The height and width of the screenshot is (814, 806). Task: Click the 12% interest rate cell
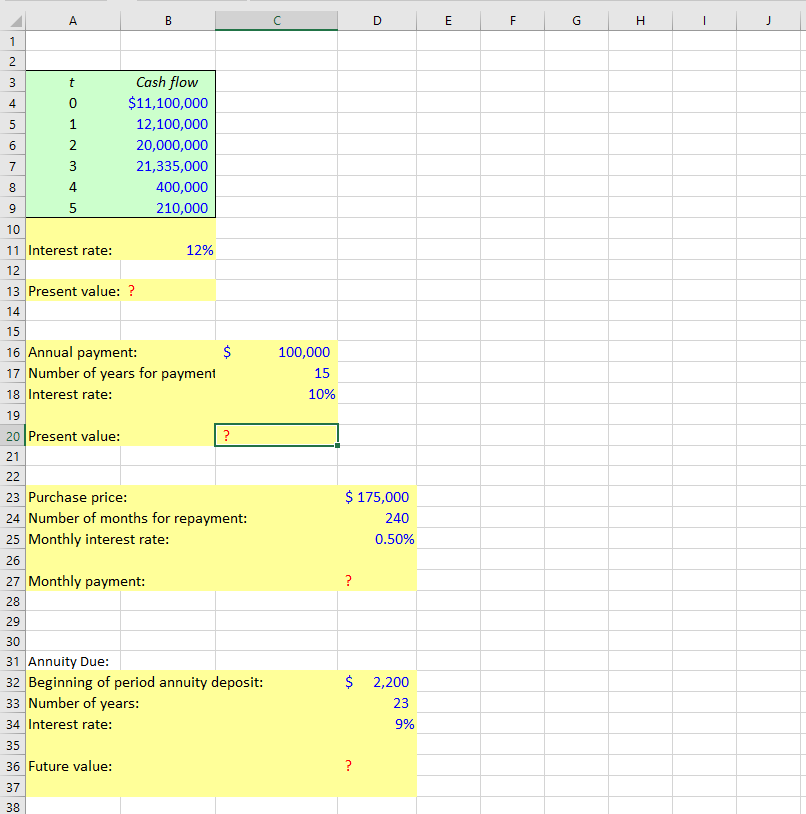point(168,250)
